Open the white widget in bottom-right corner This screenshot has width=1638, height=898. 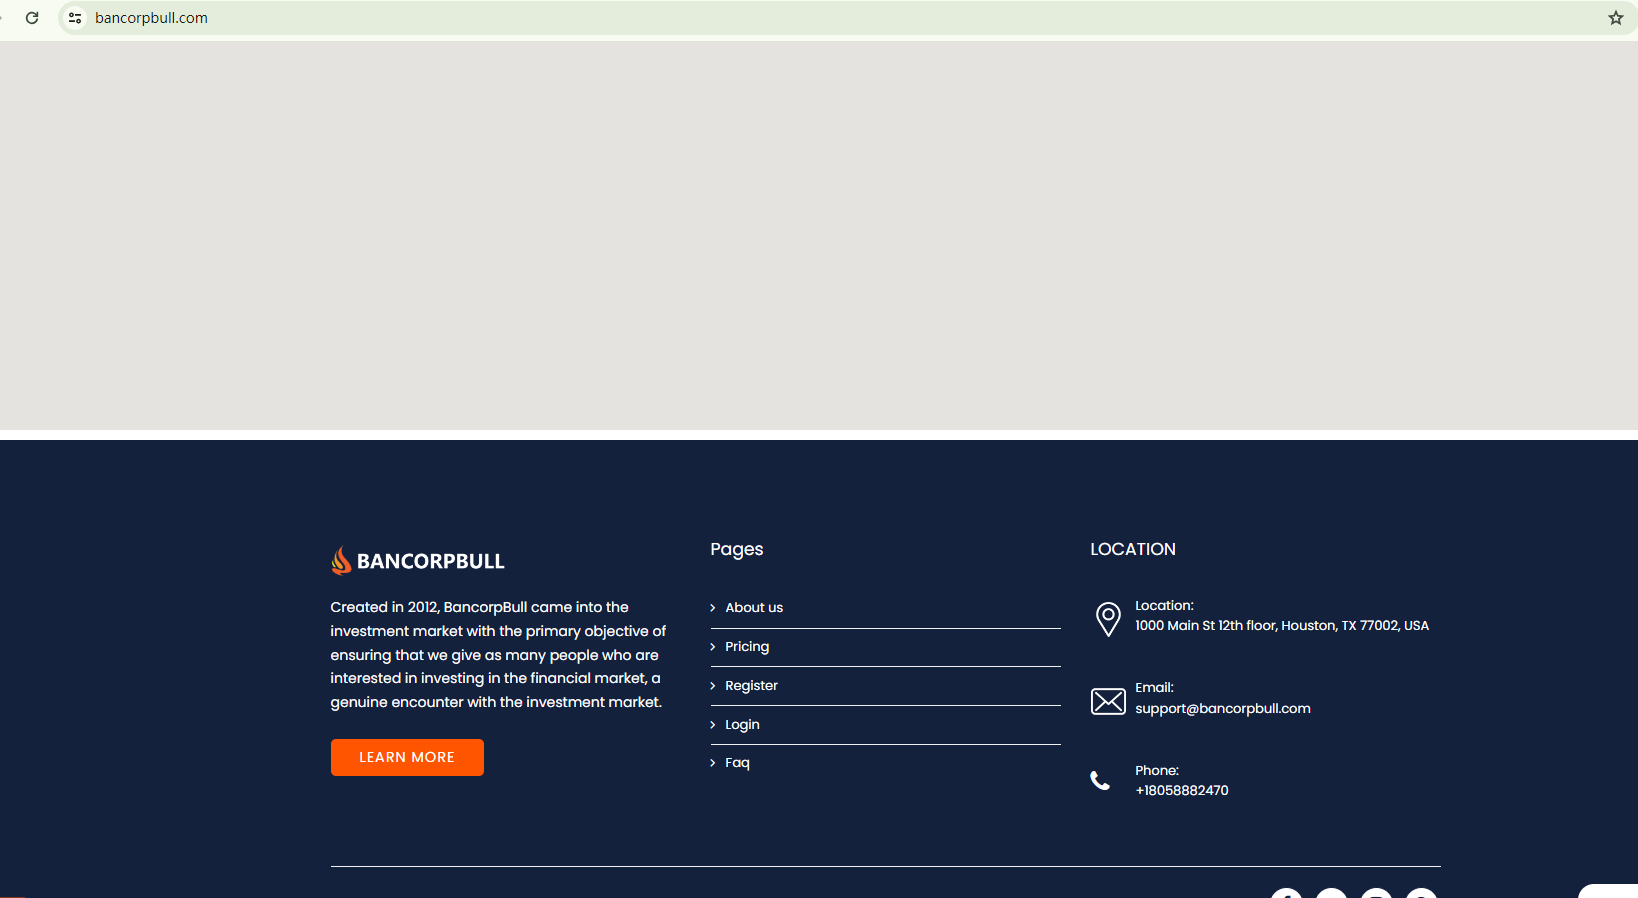[x=1610, y=891]
